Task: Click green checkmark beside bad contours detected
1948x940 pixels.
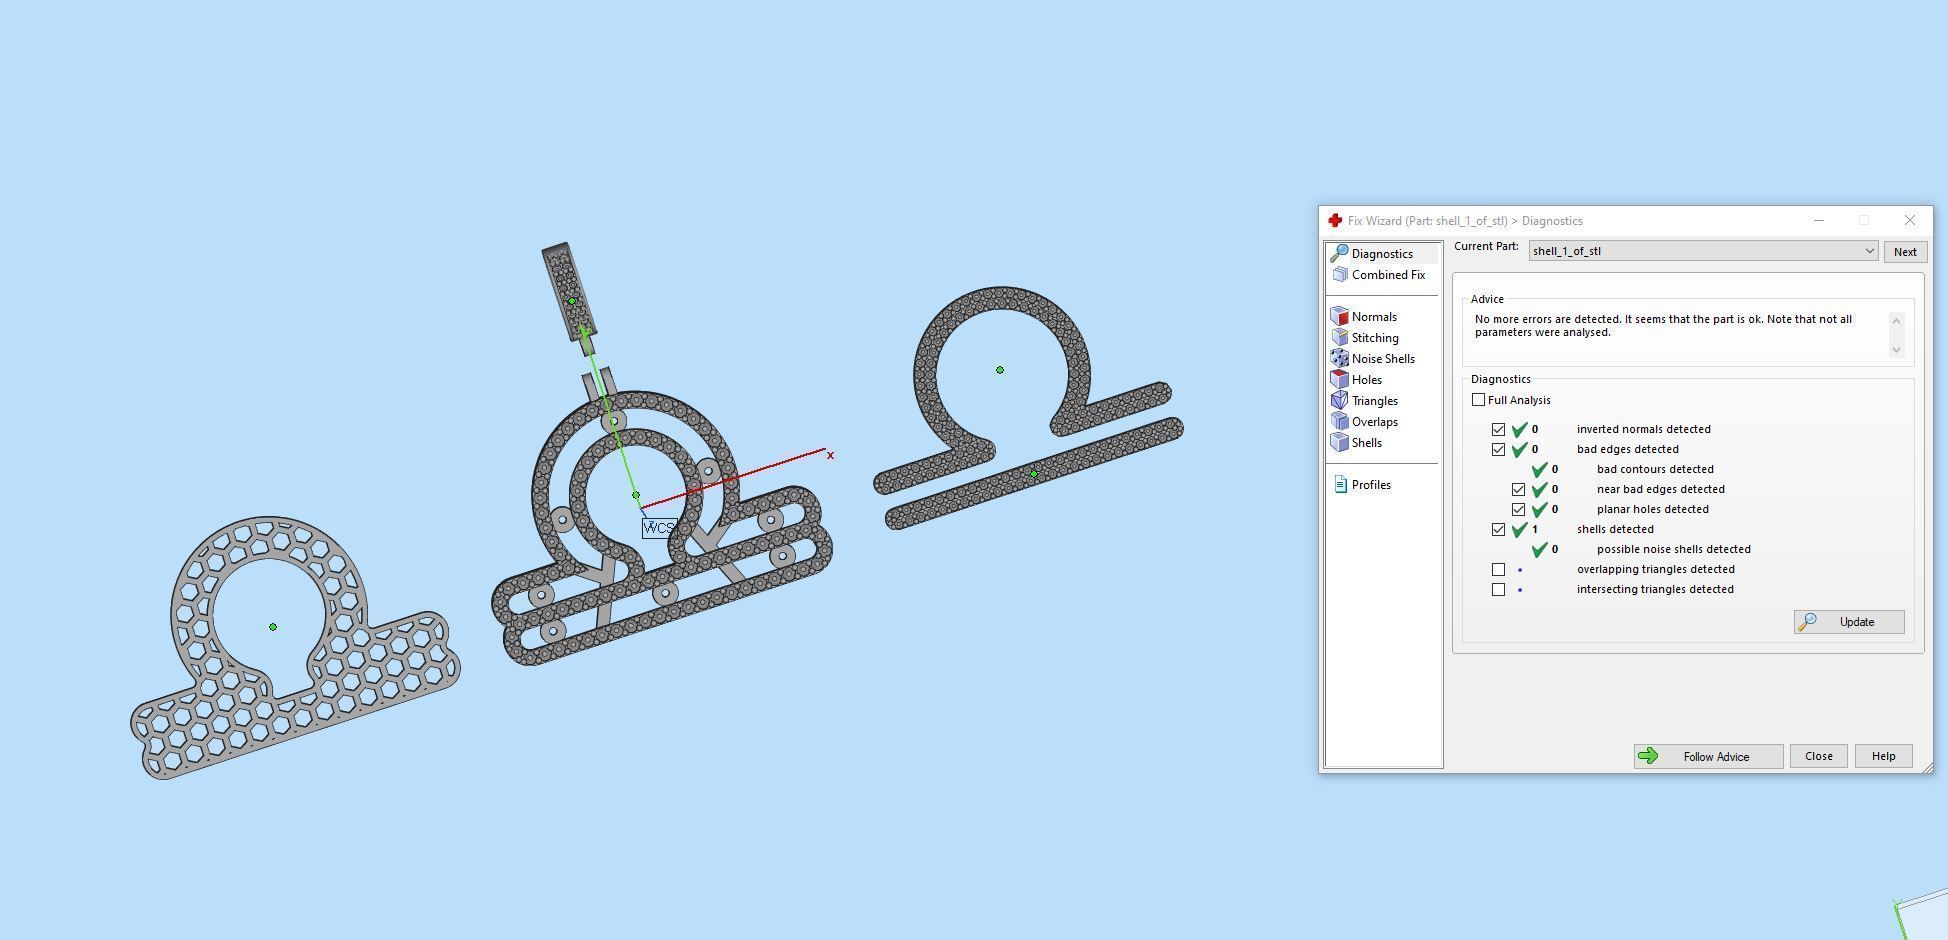Action: tap(1539, 469)
